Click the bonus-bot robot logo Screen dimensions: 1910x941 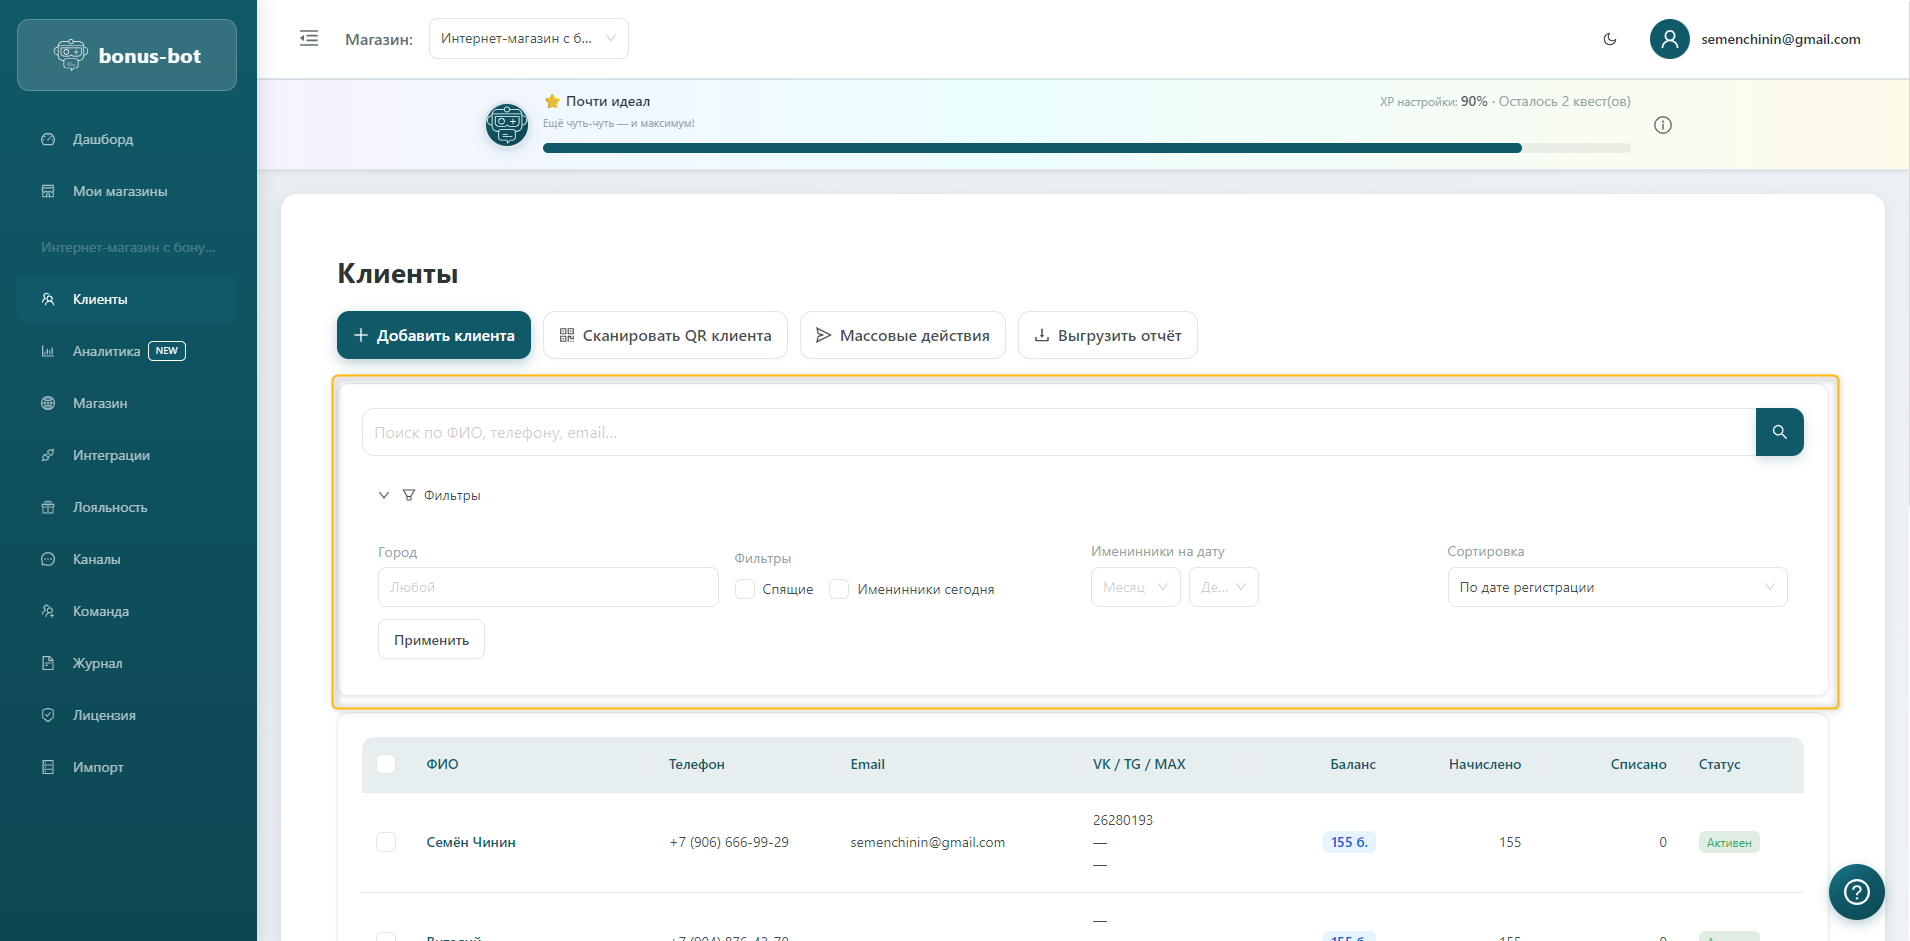pos(71,55)
